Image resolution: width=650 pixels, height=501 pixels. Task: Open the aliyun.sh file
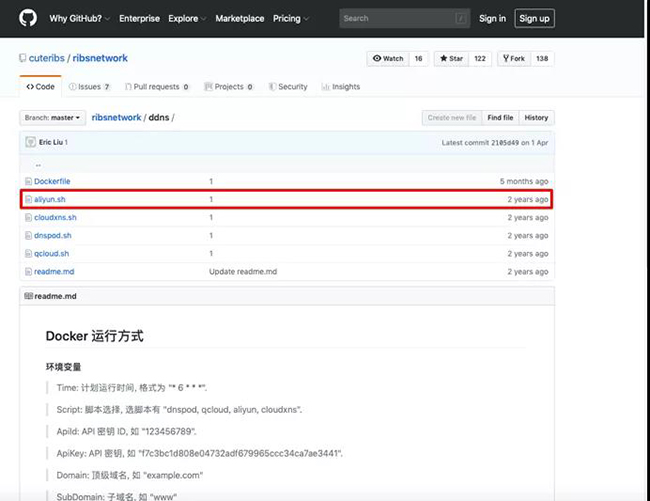50,199
